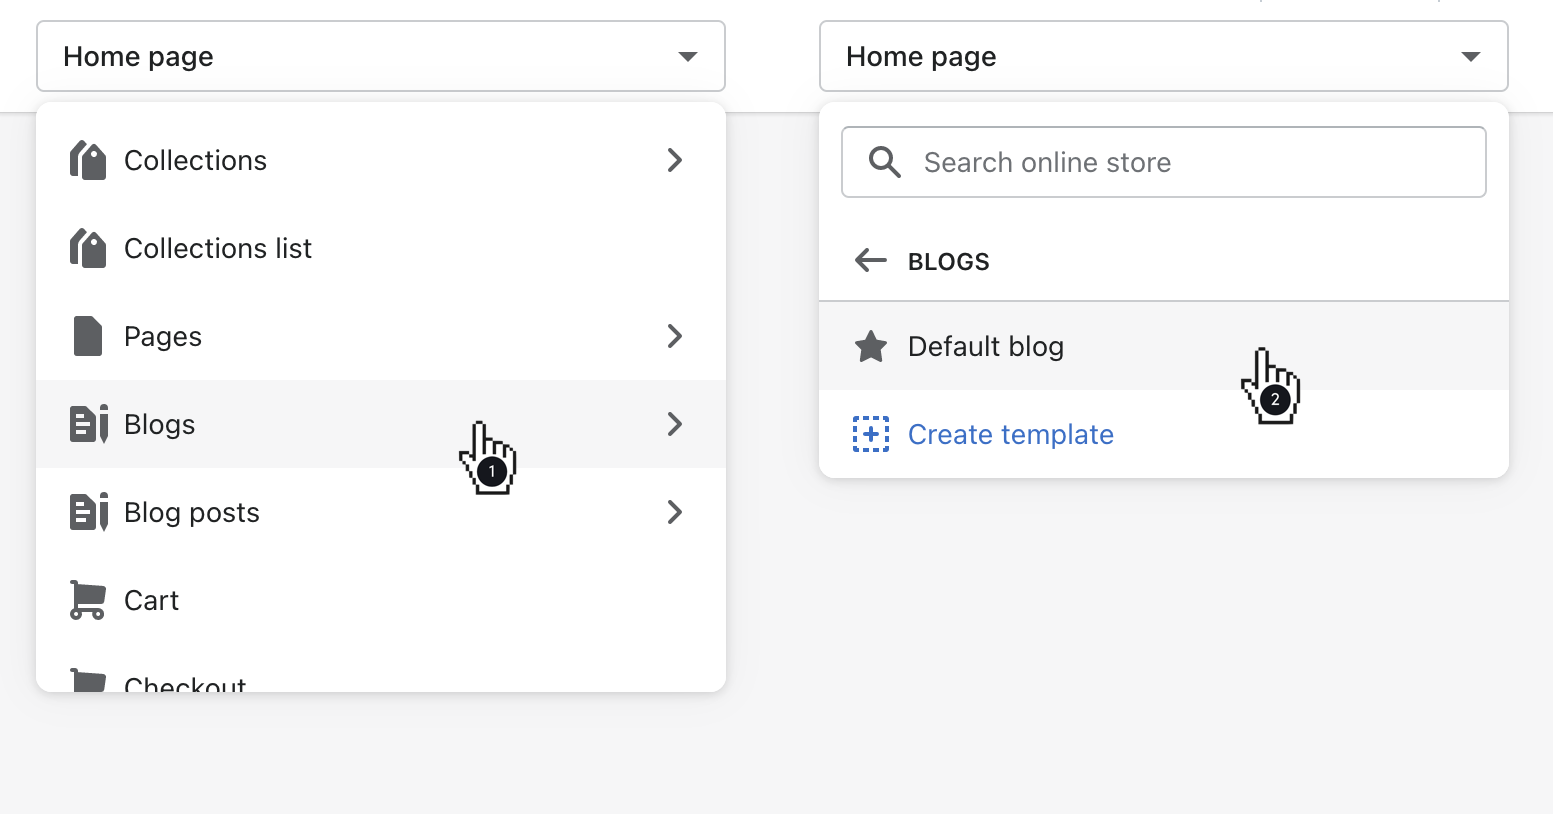Open the left Home page dropdown

pos(380,56)
